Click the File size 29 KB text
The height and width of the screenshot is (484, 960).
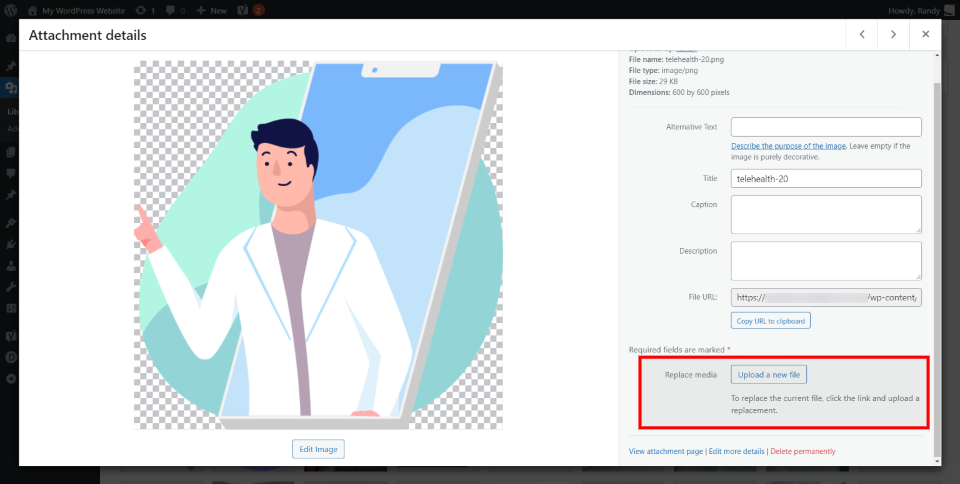pos(653,81)
